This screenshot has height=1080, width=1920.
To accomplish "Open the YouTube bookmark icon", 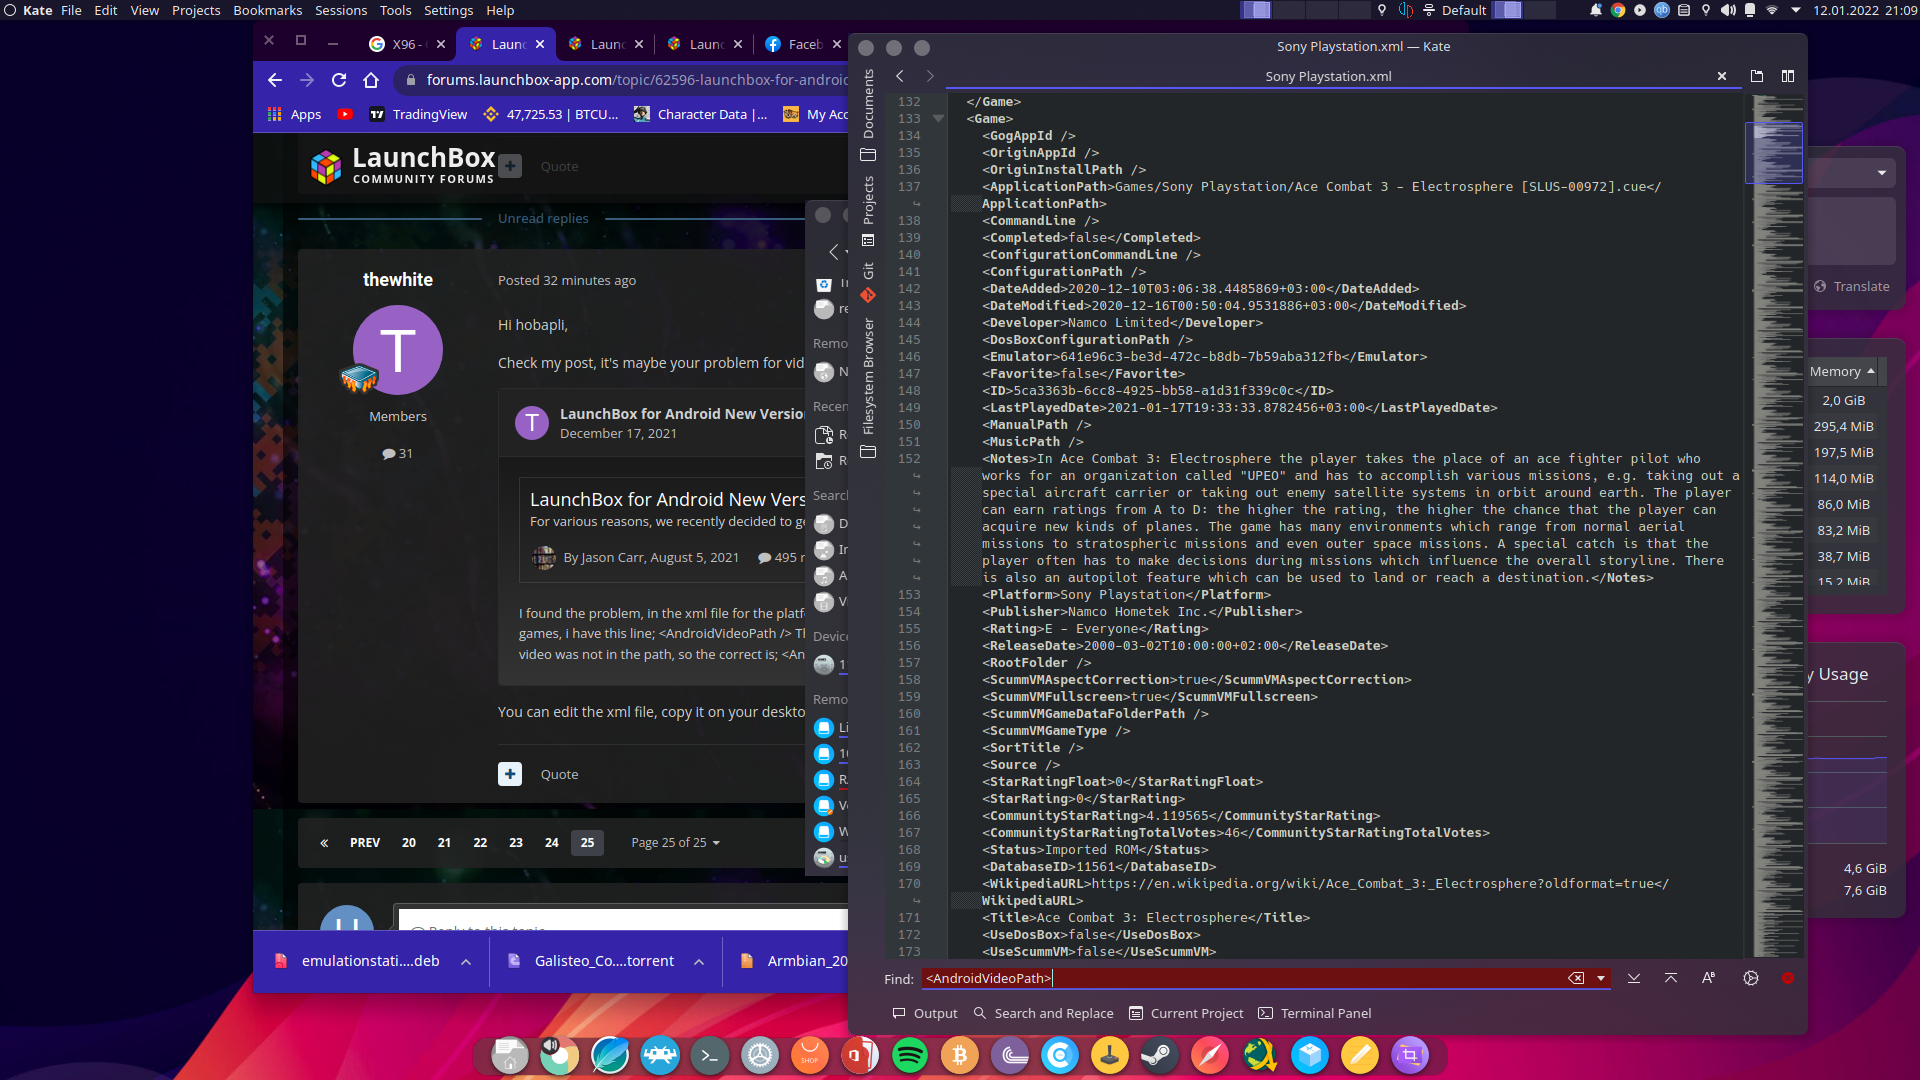I will [x=345, y=114].
